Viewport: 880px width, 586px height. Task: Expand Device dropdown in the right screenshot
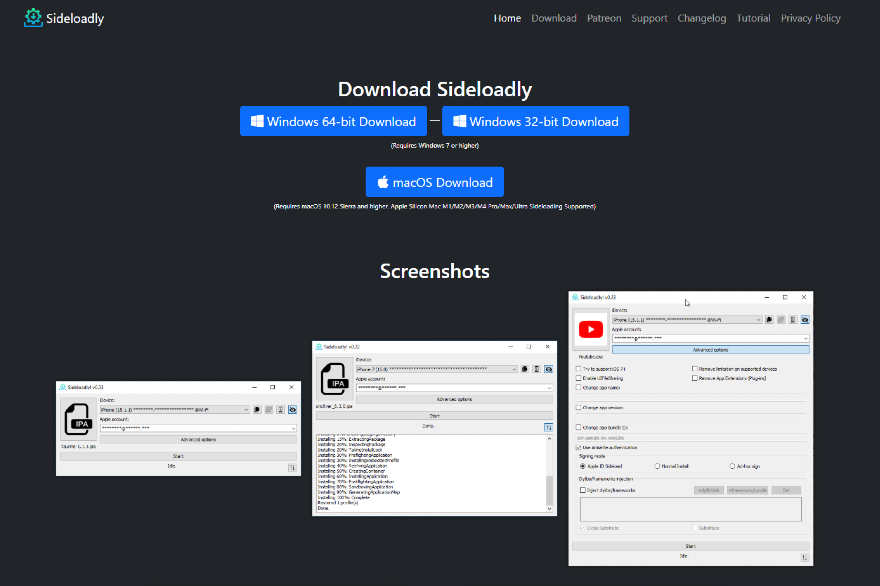point(758,320)
